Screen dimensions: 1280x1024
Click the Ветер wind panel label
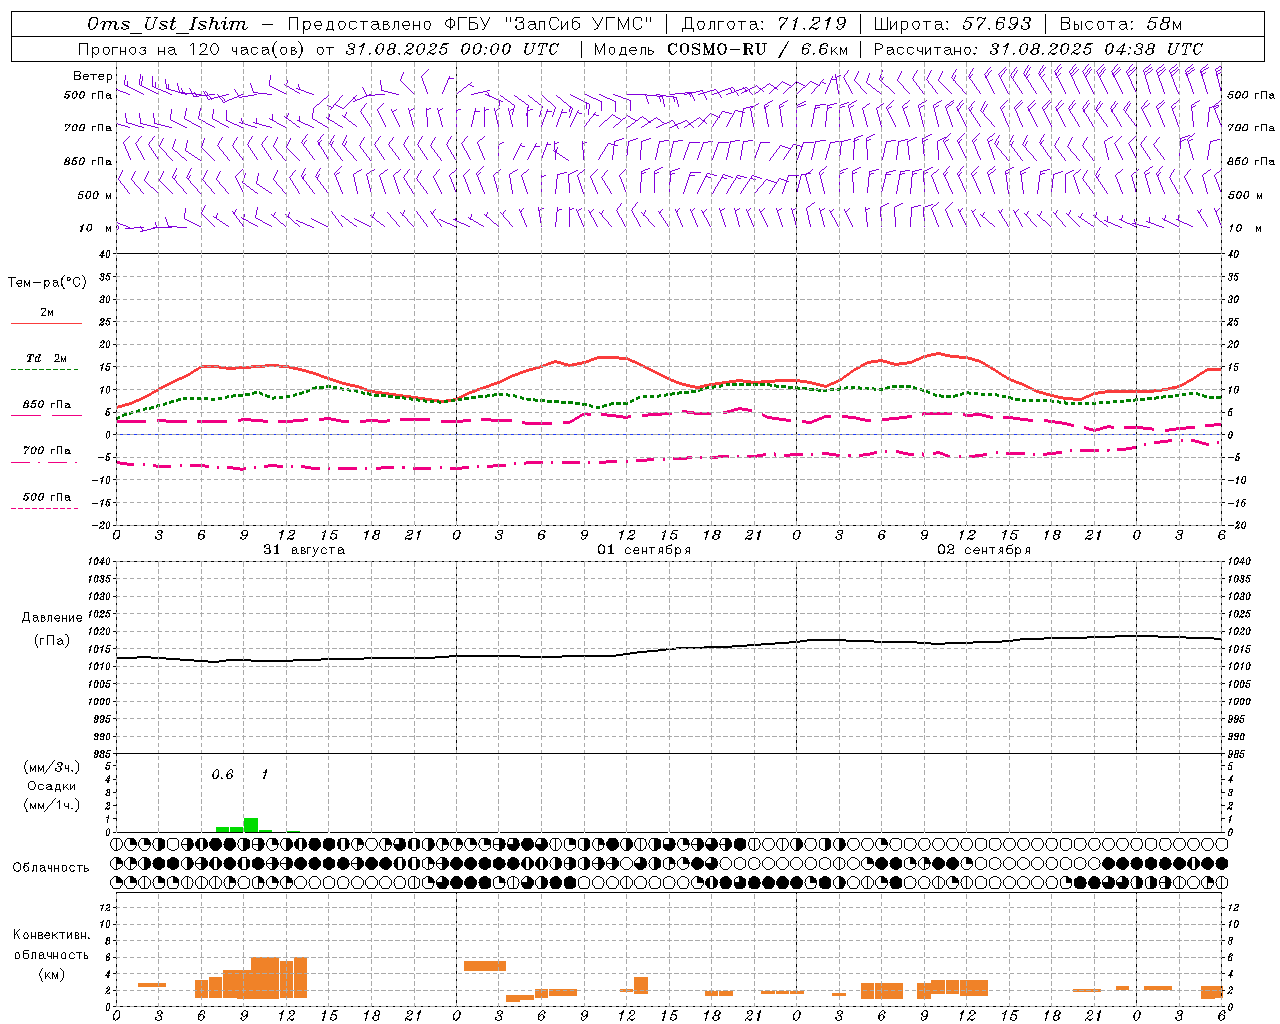pyautogui.click(x=93, y=76)
